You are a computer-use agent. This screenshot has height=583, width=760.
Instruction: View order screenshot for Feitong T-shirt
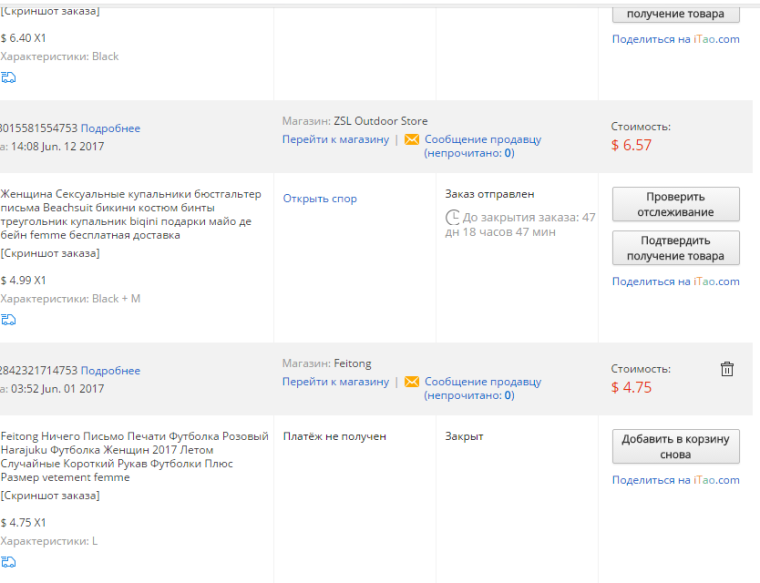[x=50, y=496]
